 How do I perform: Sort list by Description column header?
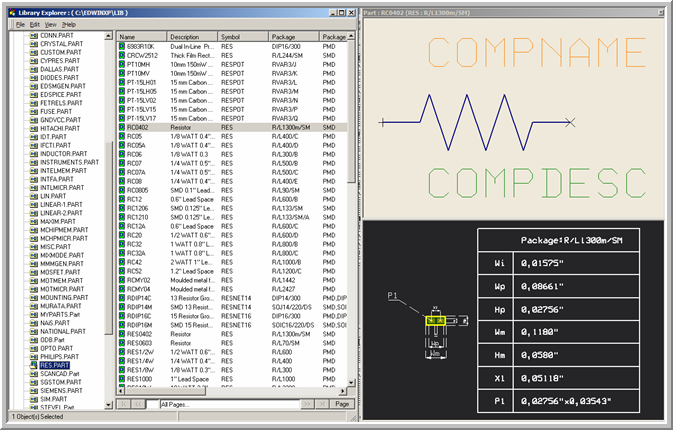tap(192, 37)
